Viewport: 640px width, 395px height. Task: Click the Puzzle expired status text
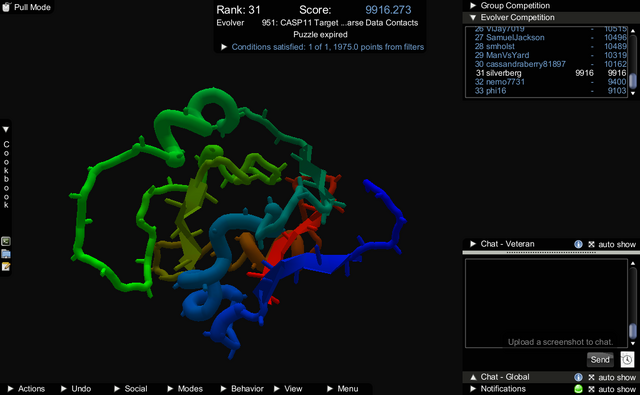320,35
